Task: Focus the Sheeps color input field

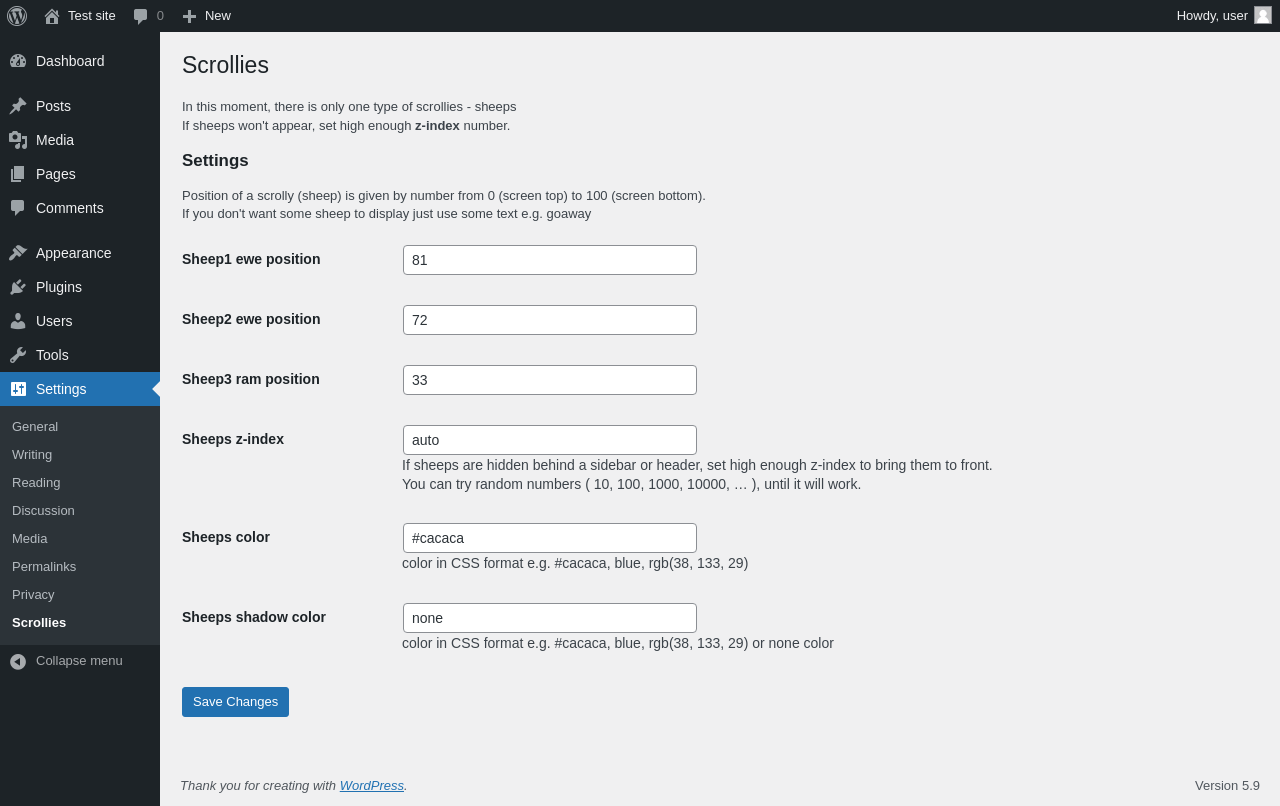Action: point(550,538)
